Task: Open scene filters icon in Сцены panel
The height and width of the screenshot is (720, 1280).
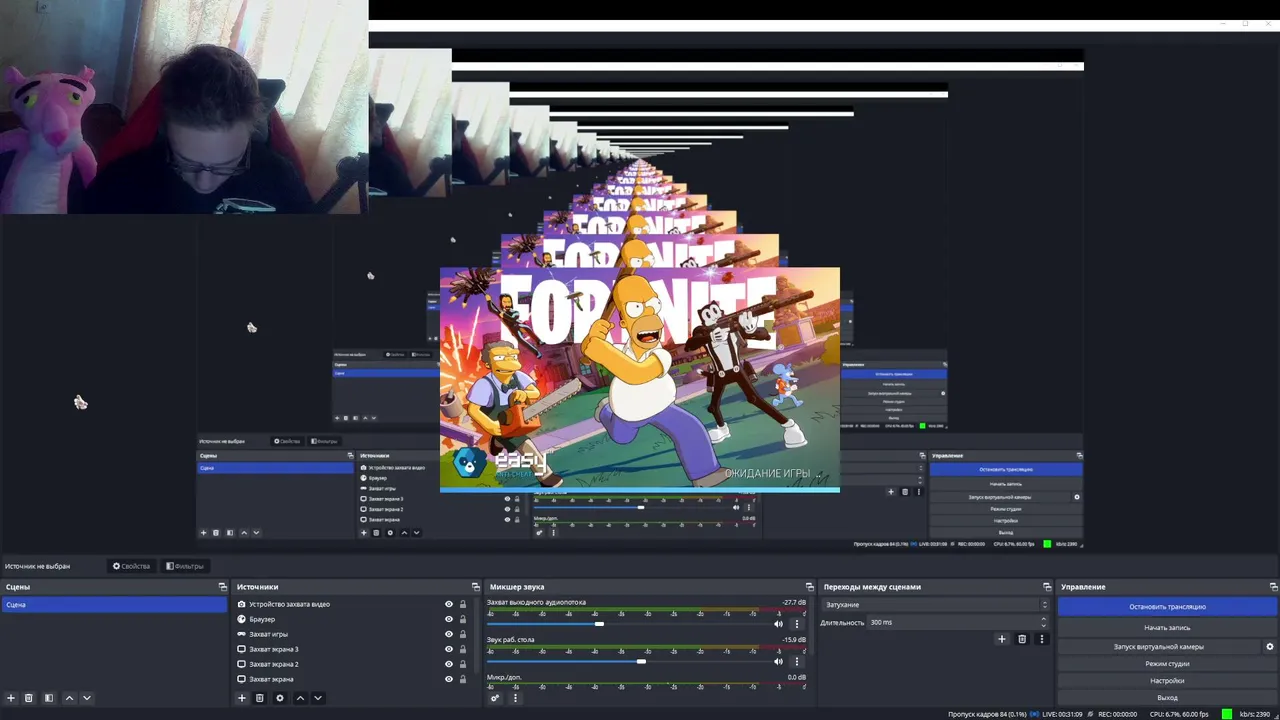Action: tap(48, 698)
